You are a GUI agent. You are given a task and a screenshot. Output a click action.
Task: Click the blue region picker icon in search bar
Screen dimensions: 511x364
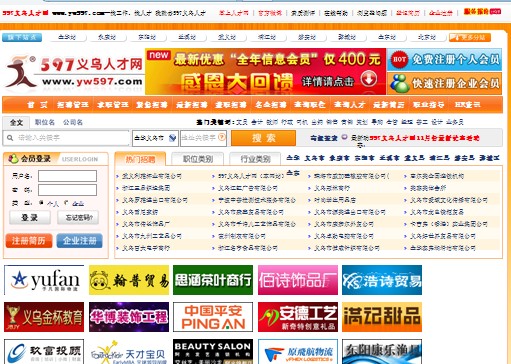(x=172, y=138)
